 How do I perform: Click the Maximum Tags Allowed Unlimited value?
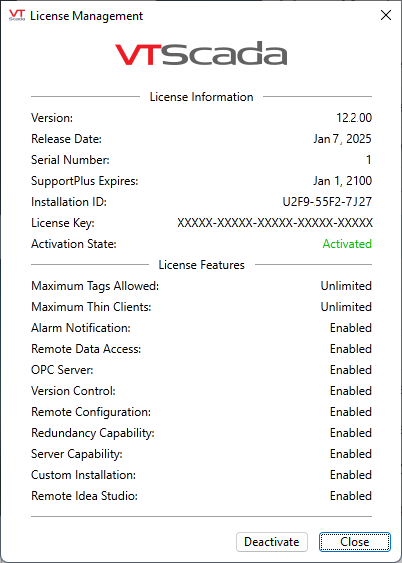coord(346,286)
